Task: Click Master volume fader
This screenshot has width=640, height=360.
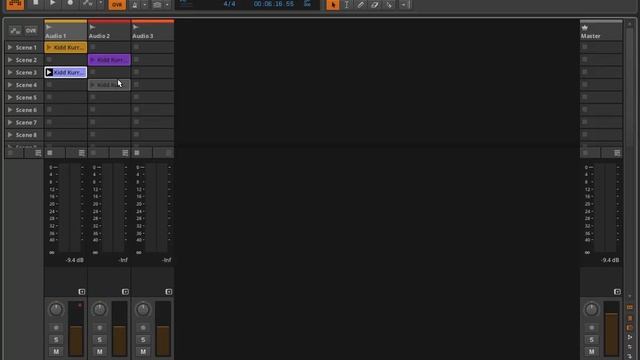Action: [x=611, y=329]
